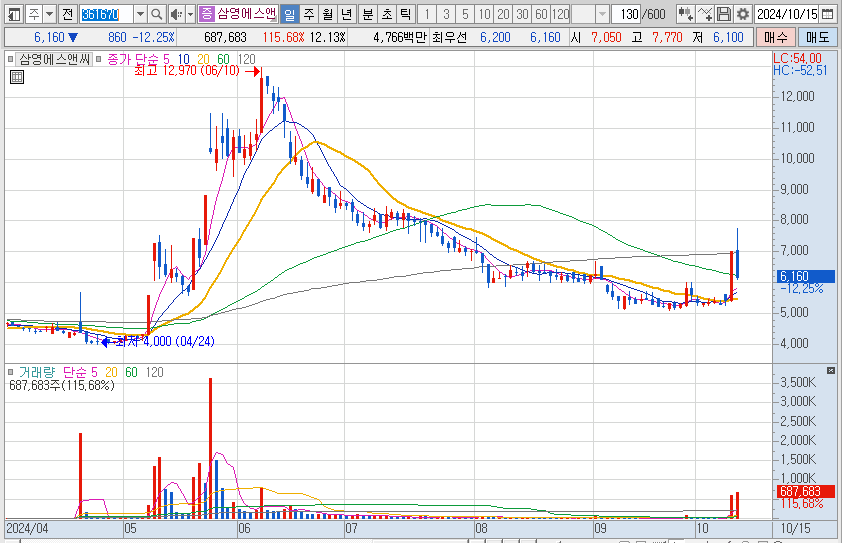
Task: Click the 최우선 label
Action: click(449, 38)
